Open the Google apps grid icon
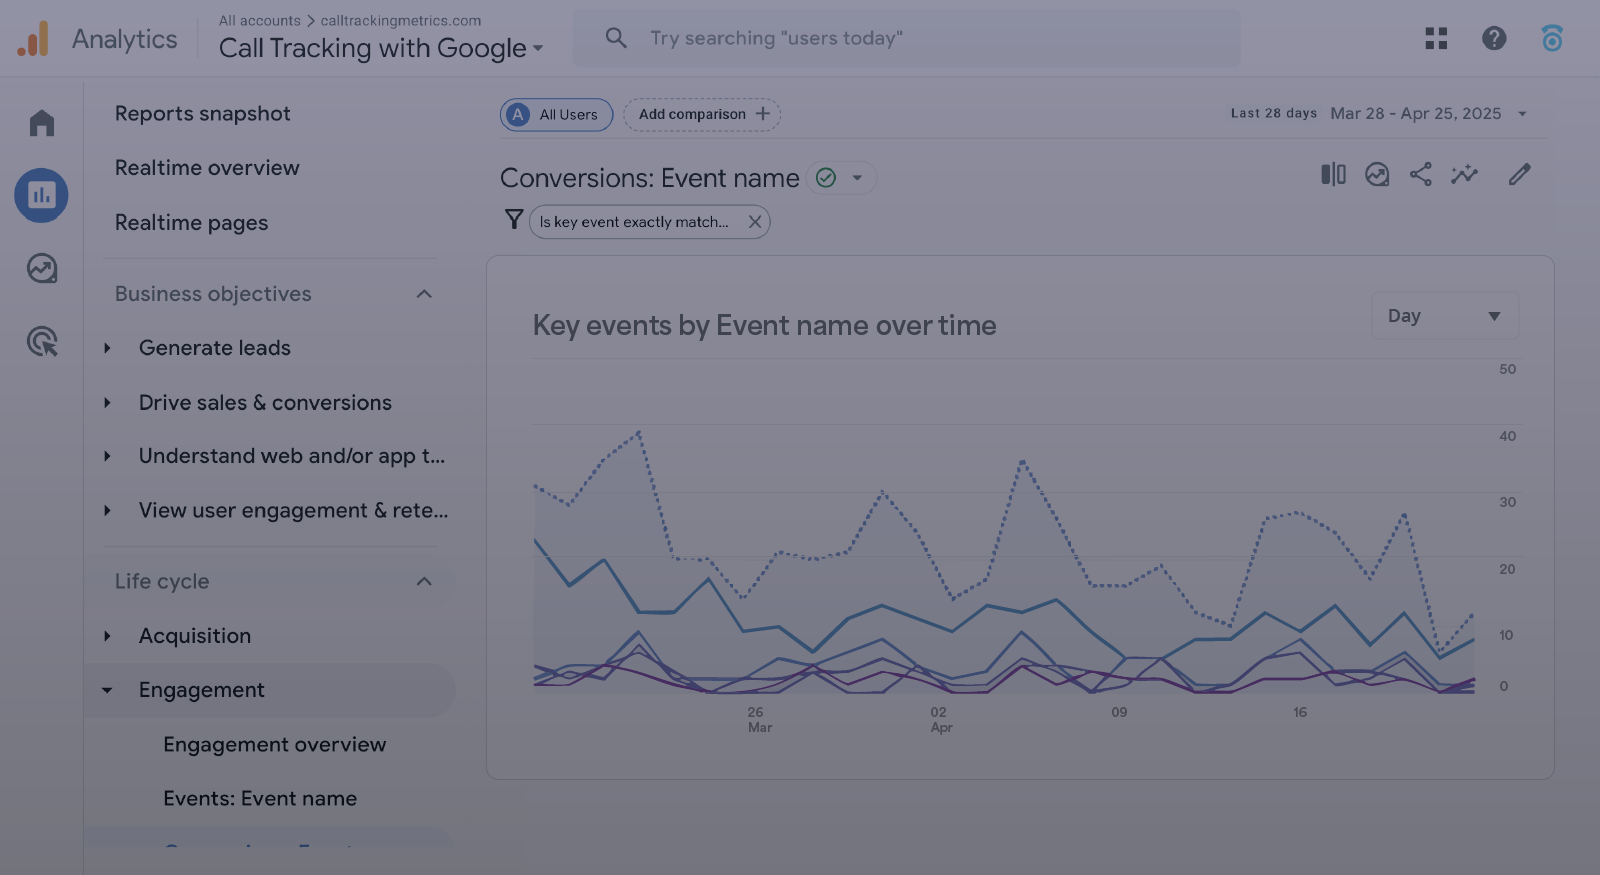The width and height of the screenshot is (1600, 875). click(x=1436, y=38)
